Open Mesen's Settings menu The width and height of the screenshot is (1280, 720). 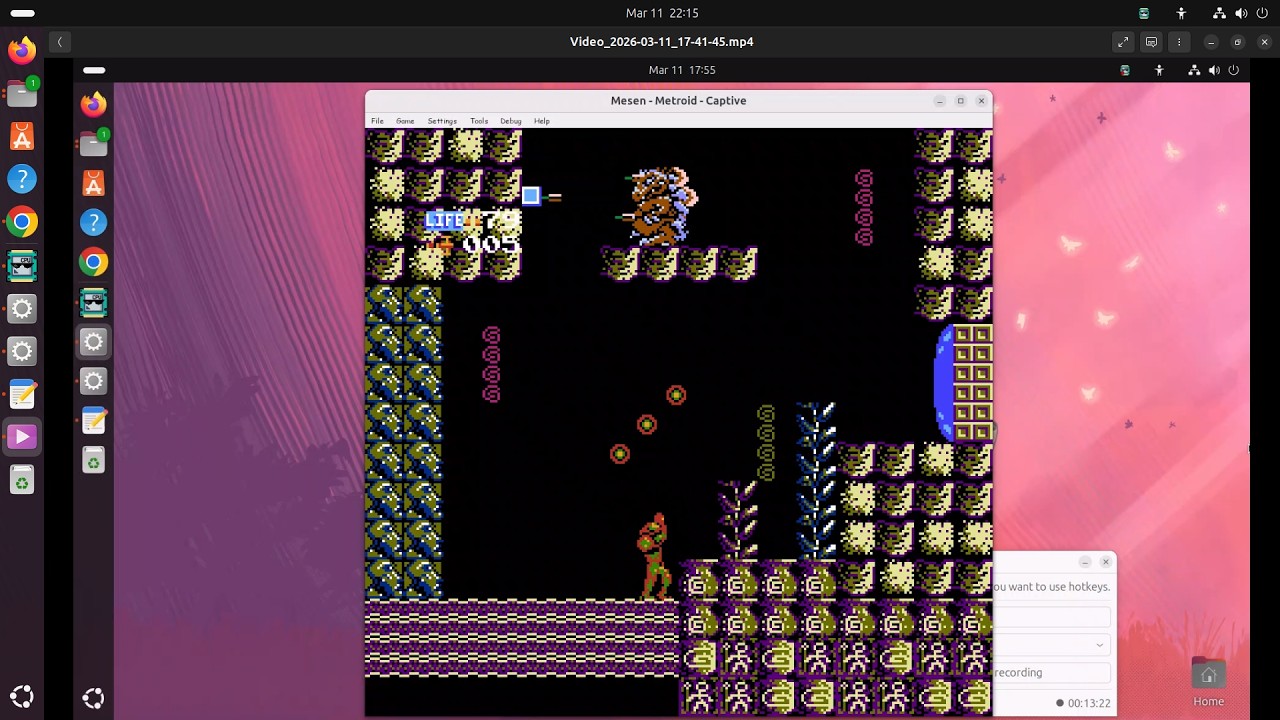coord(442,121)
